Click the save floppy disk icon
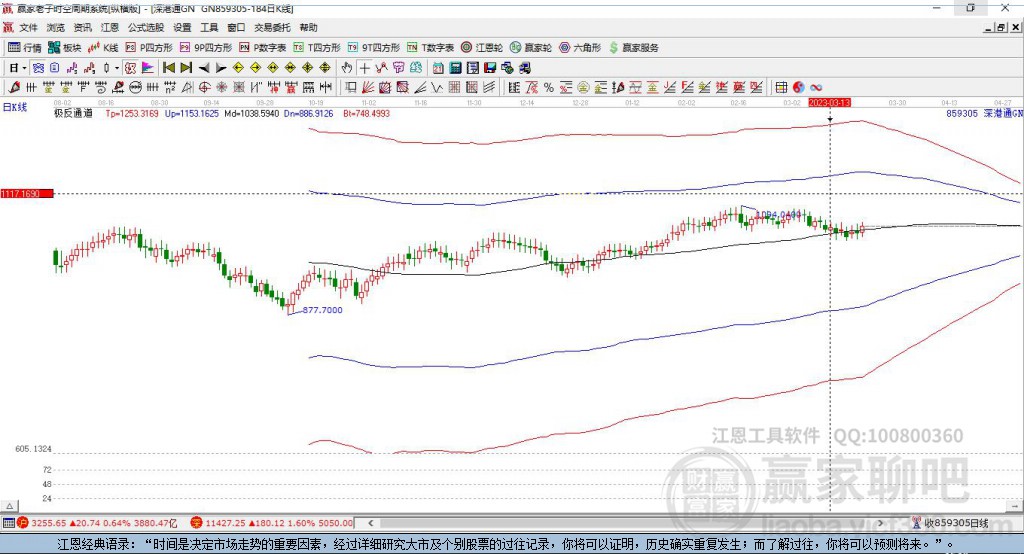1024x554 pixels. click(x=490, y=68)
